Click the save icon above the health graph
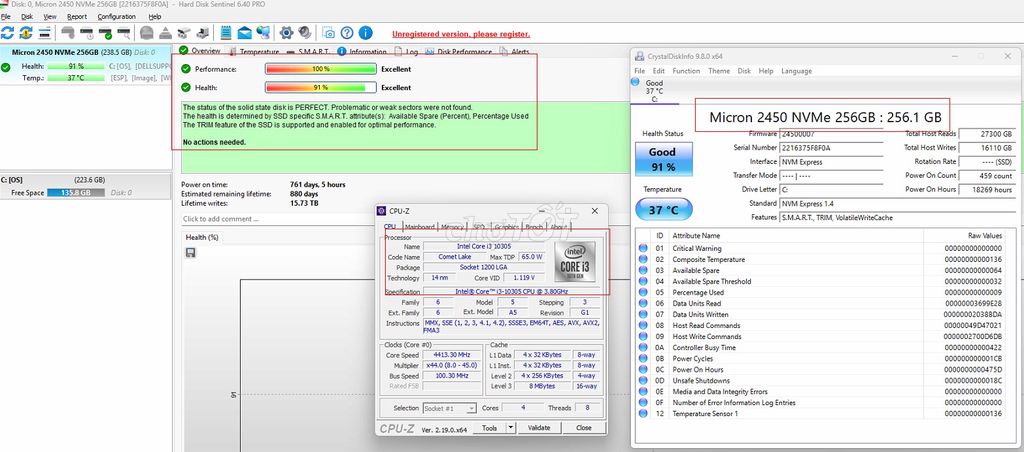The image size is (1024, 452). tap(191, 253)
